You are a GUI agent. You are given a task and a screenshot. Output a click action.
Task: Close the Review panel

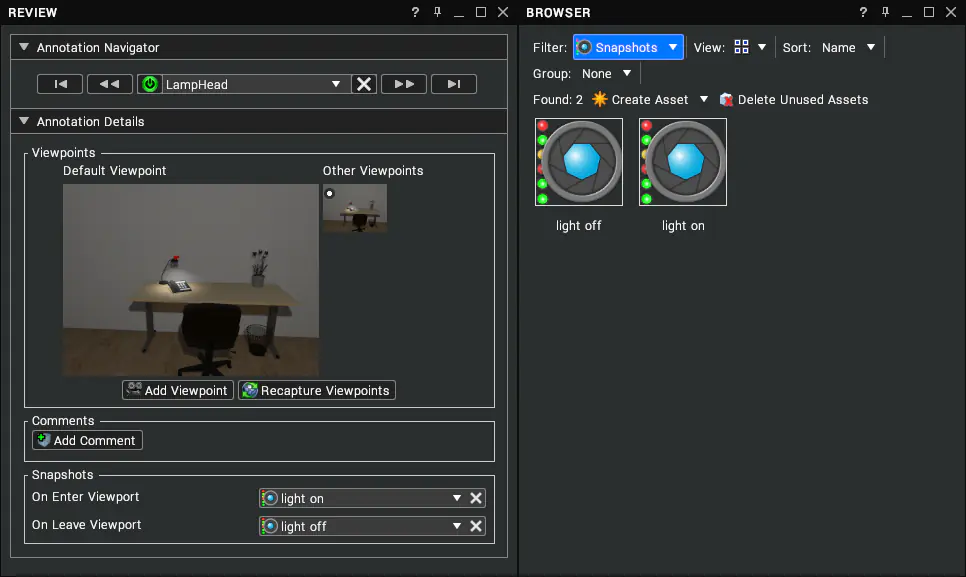503,12
